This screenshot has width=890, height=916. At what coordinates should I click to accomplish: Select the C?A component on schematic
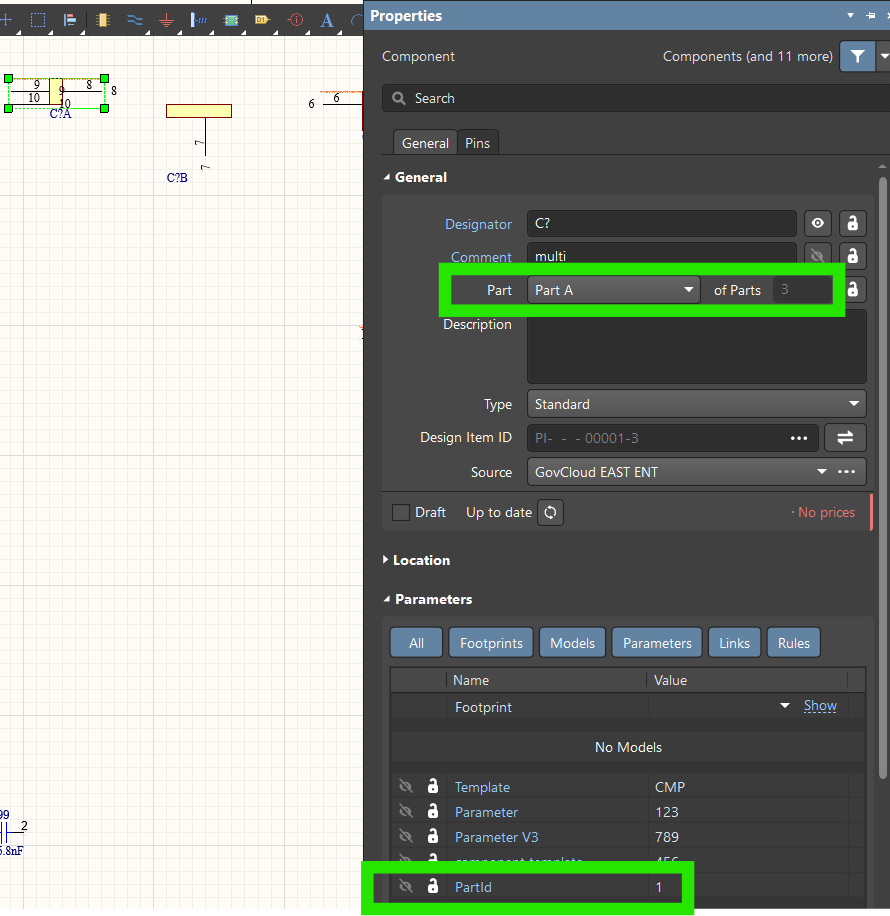point(57,93)
